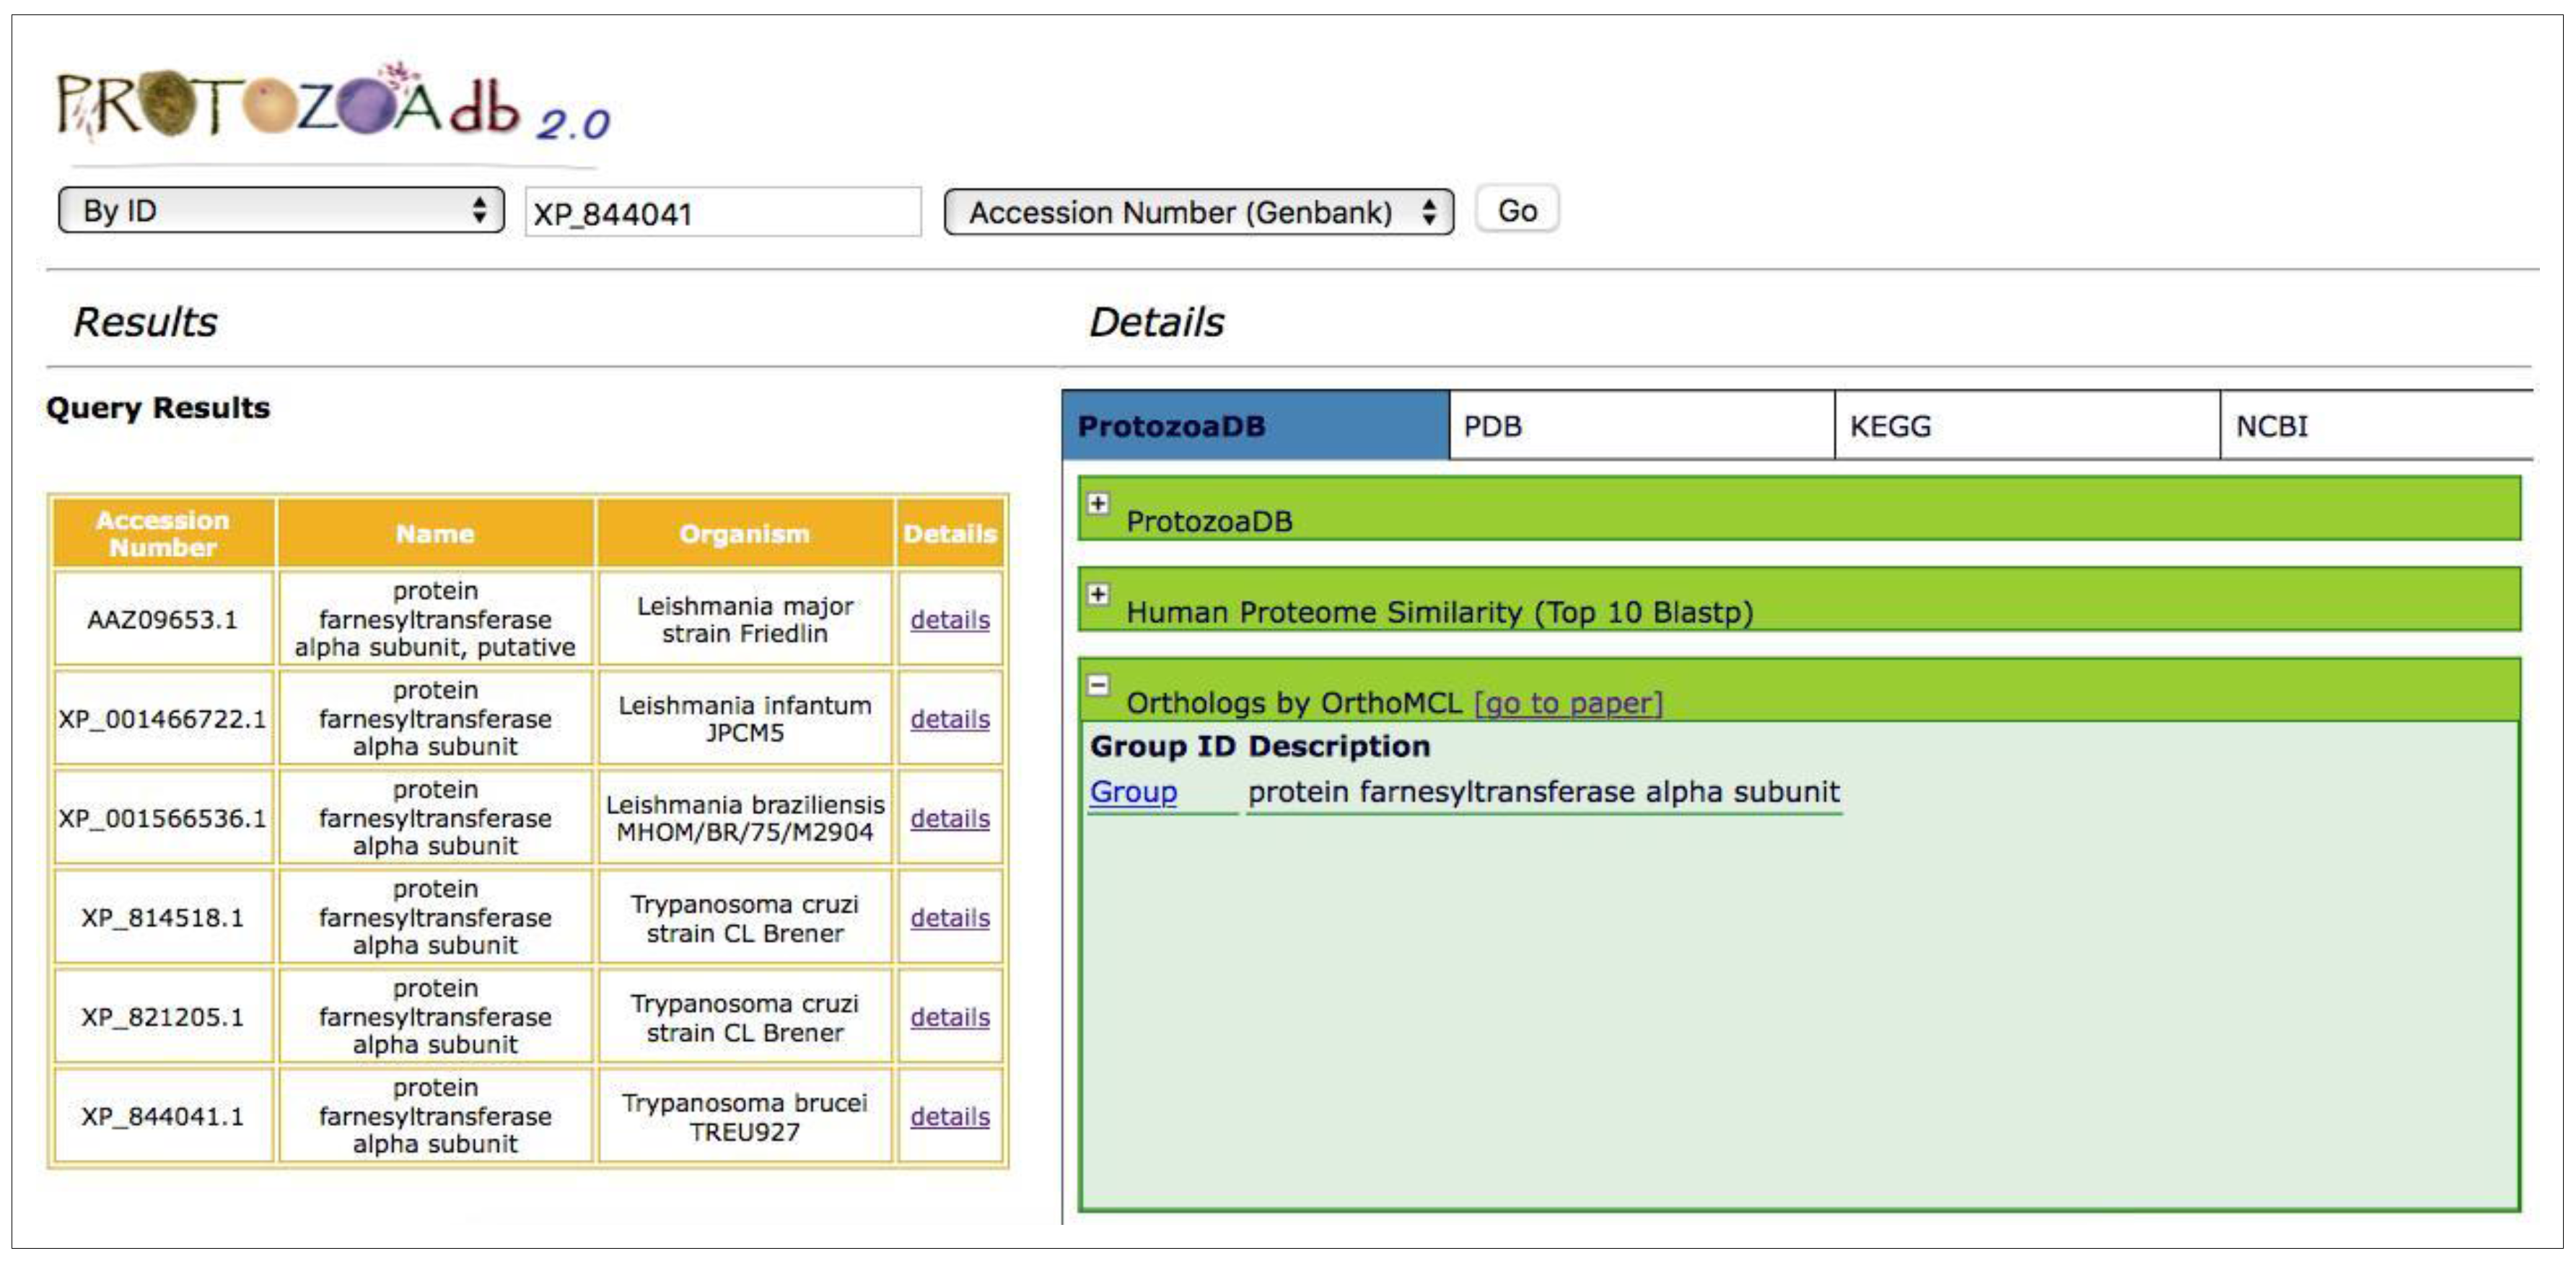Image resolution: width=2576 pixels, height=1261 pixels.
Task: Switch to the PDB tab
Action: [1640, 427]
